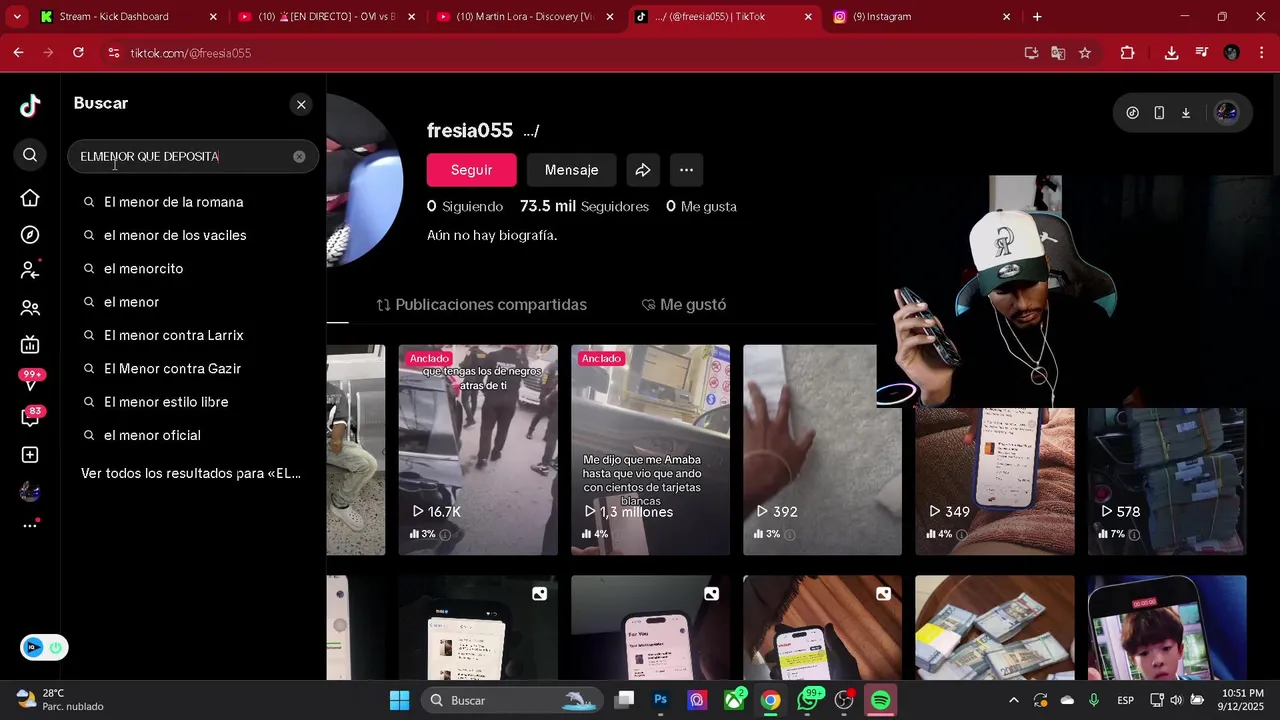Switch to Martin Lora Discovery tab

coord(524,17)
